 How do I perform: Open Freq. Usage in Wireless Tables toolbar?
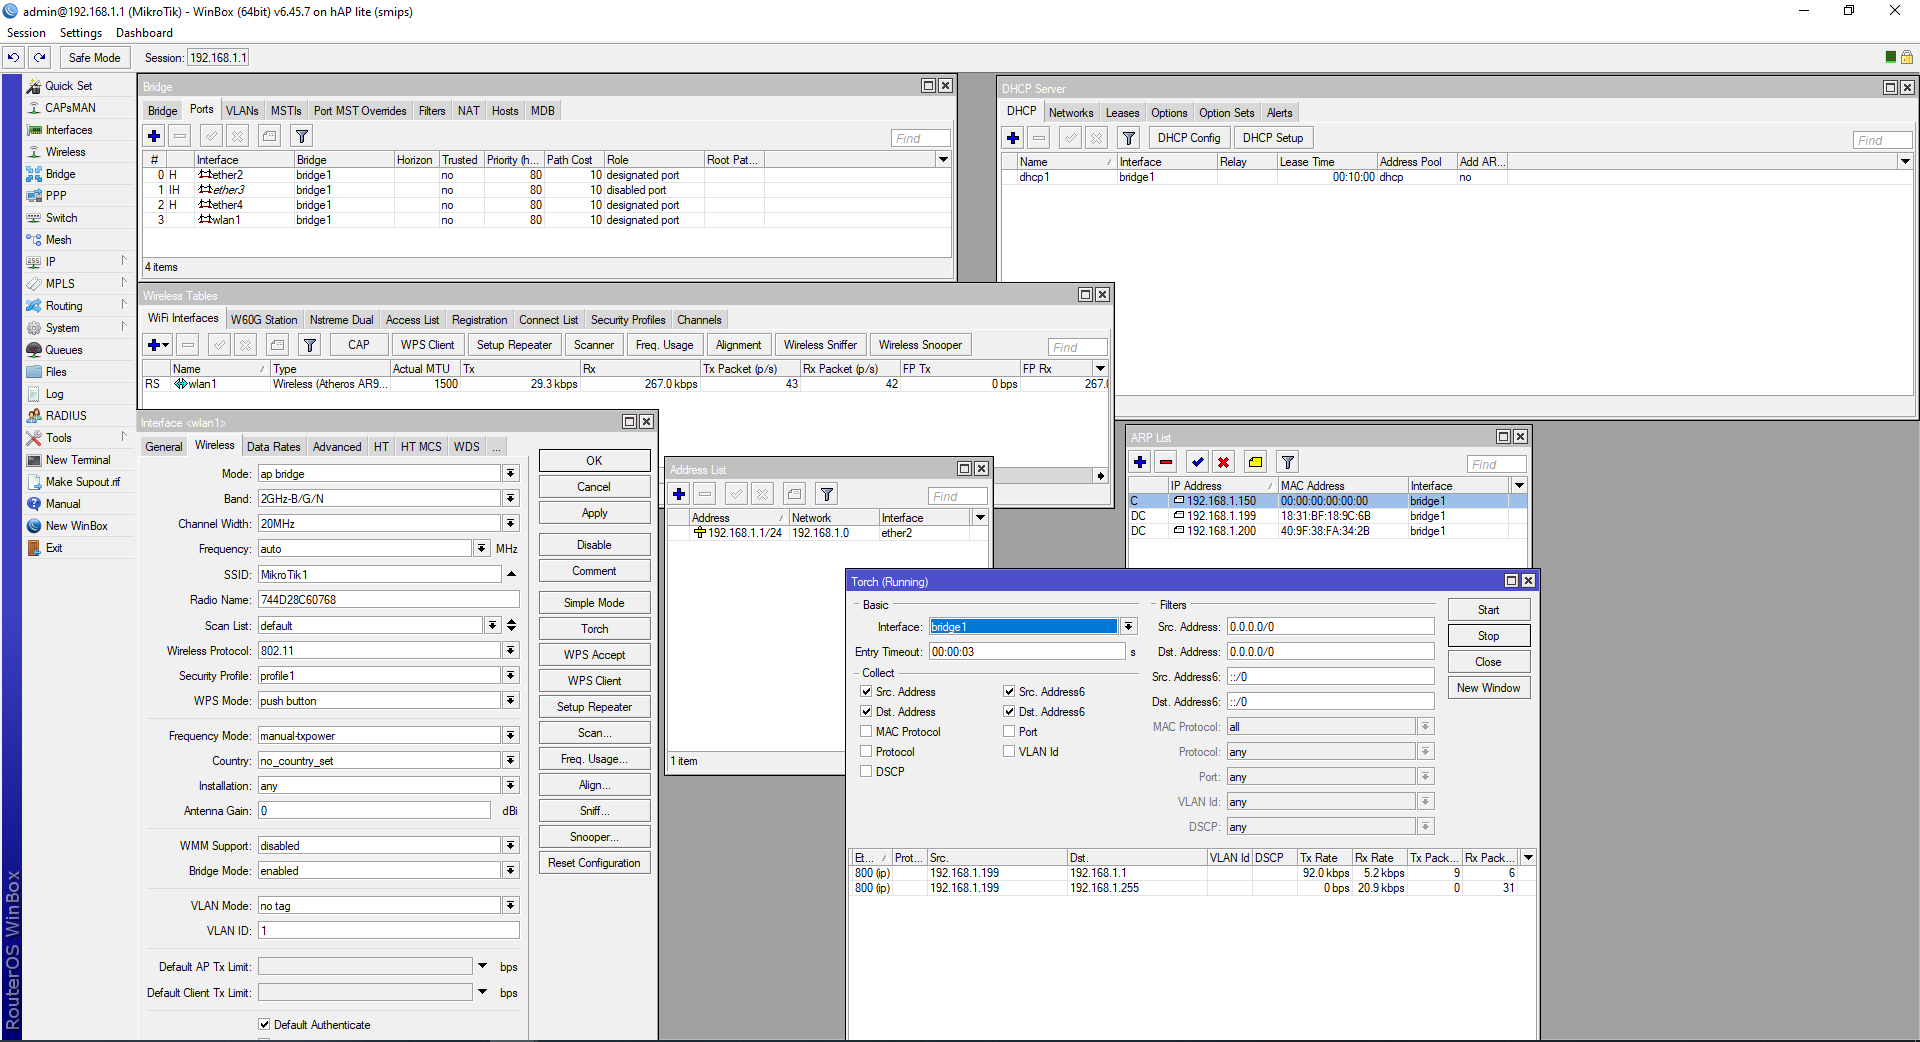pyautogui.click(x=664, y=345)
